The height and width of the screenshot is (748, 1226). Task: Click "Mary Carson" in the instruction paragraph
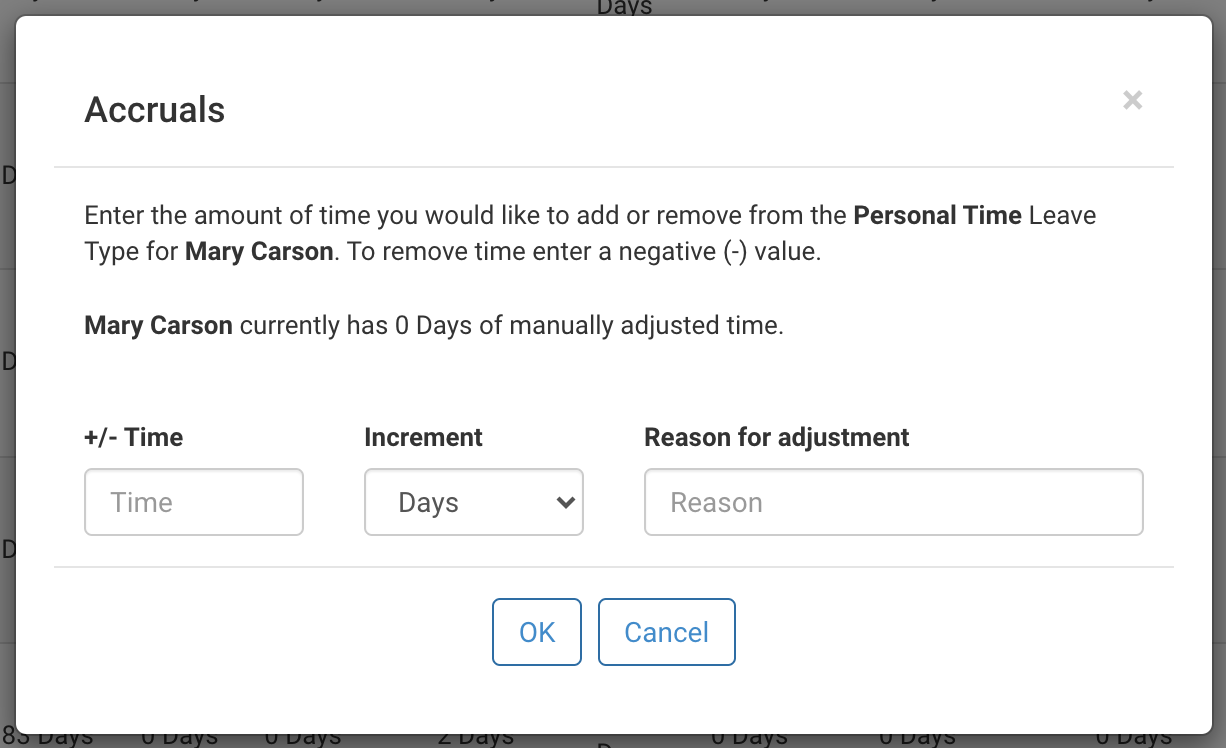pos(259,251)
